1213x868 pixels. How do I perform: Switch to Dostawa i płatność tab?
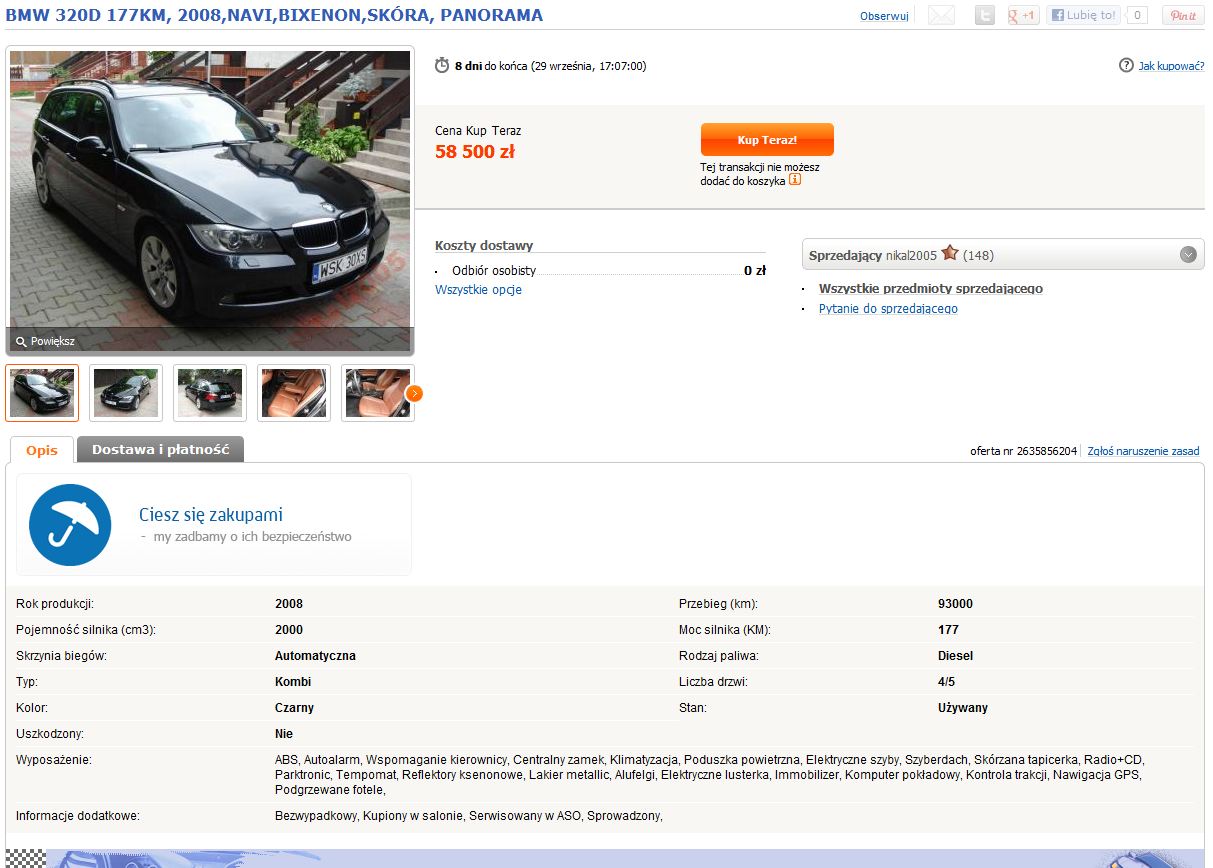coord(160,449)
